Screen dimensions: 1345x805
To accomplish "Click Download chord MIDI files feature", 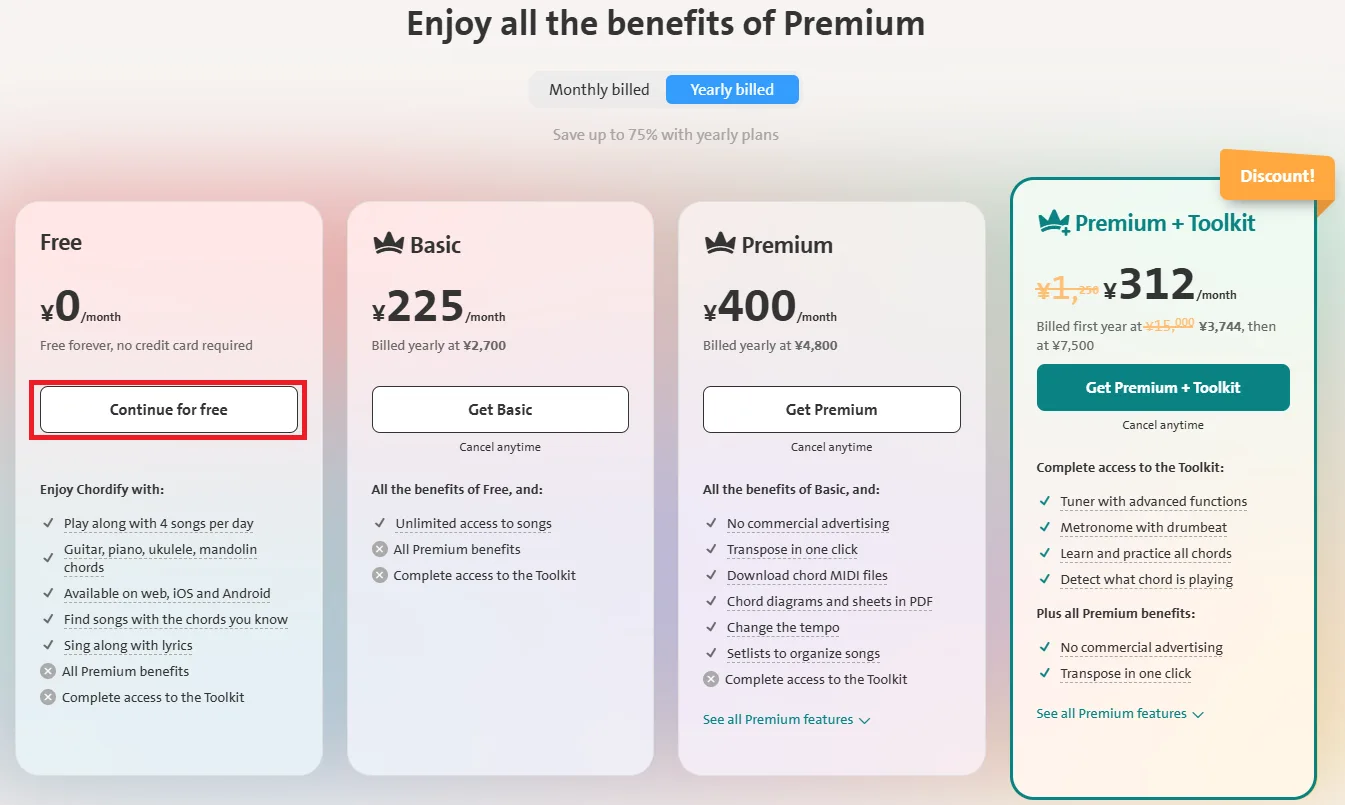I will click(x=807, y=575).
